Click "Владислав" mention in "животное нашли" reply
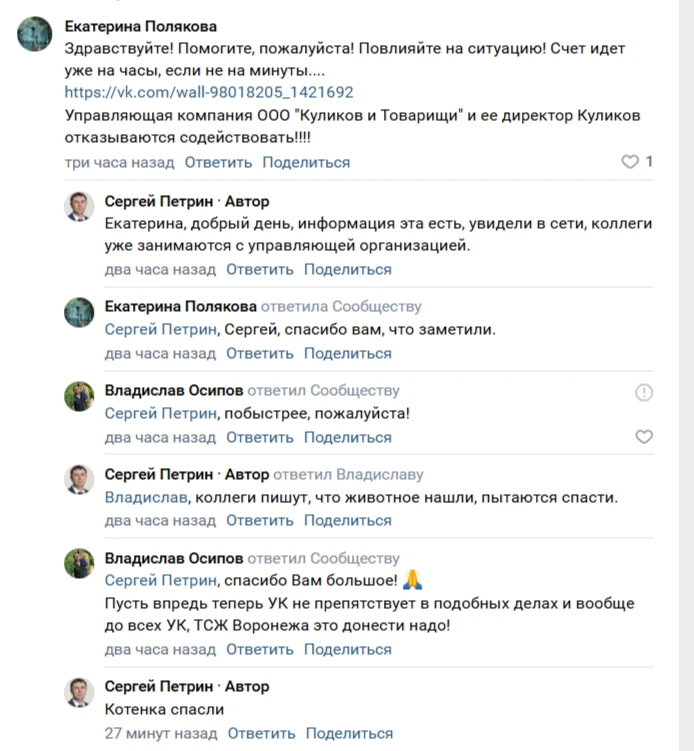694x751 pixels. pos(146,497)
